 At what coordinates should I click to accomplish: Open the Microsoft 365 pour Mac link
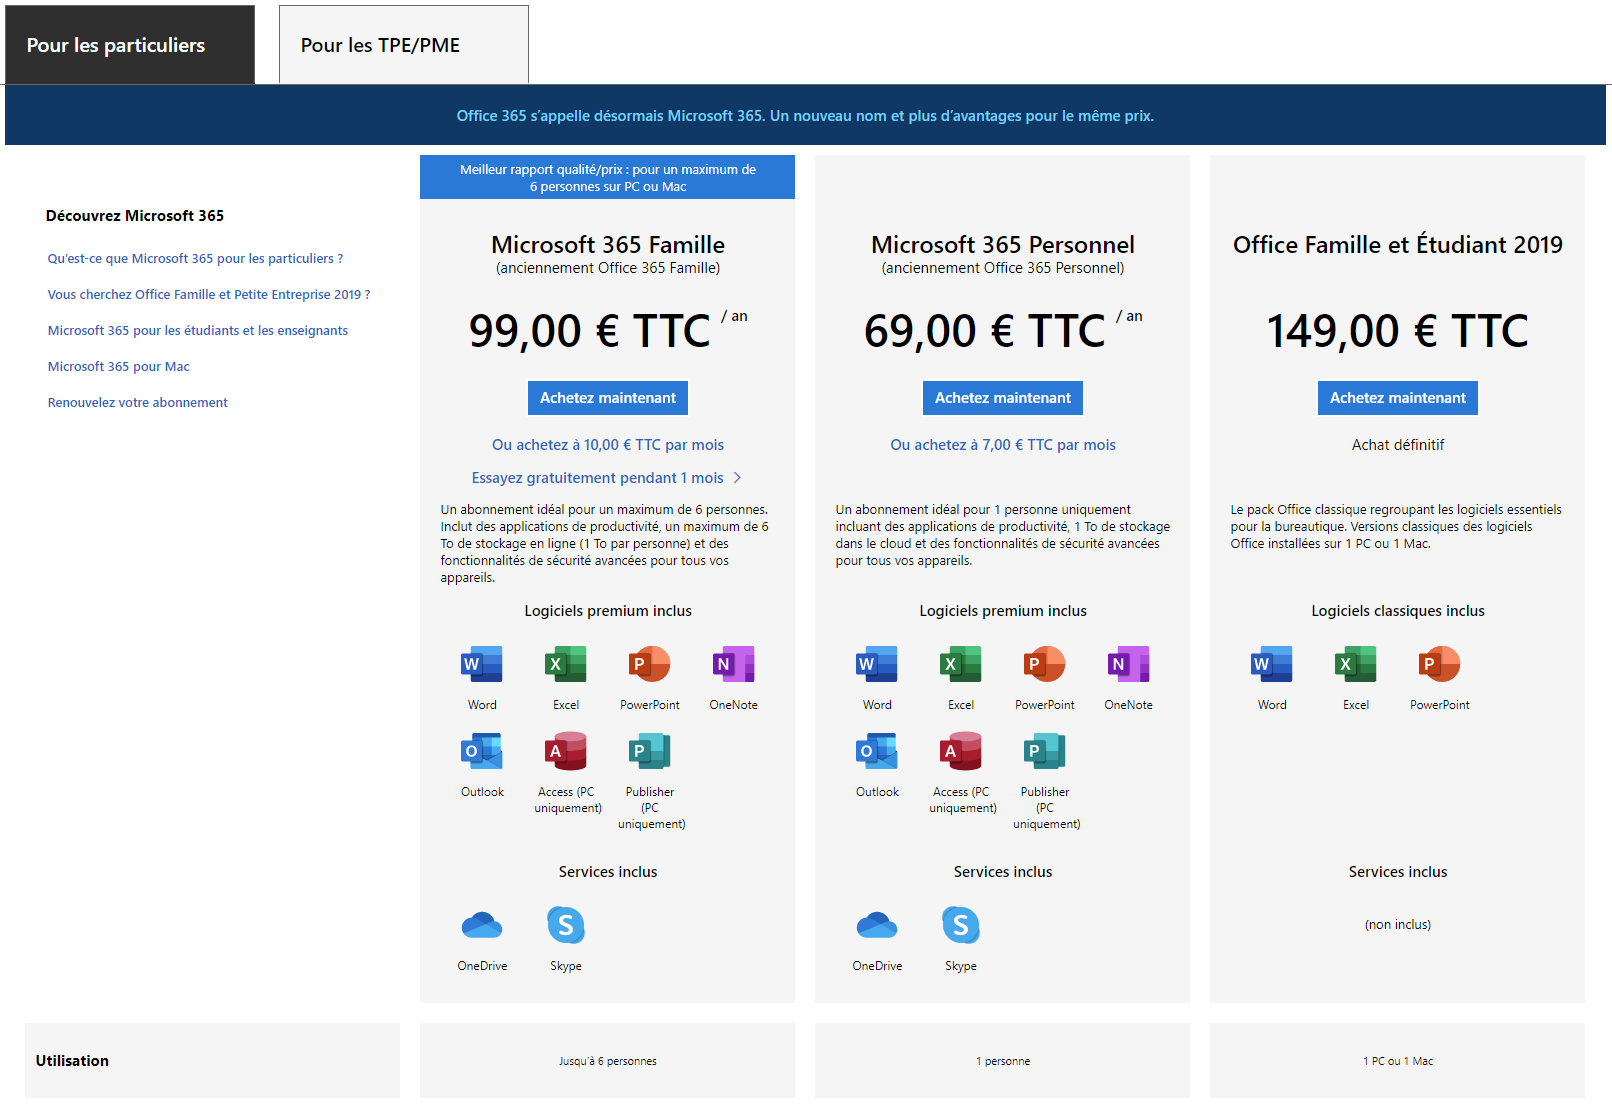[x=119, y=366]
